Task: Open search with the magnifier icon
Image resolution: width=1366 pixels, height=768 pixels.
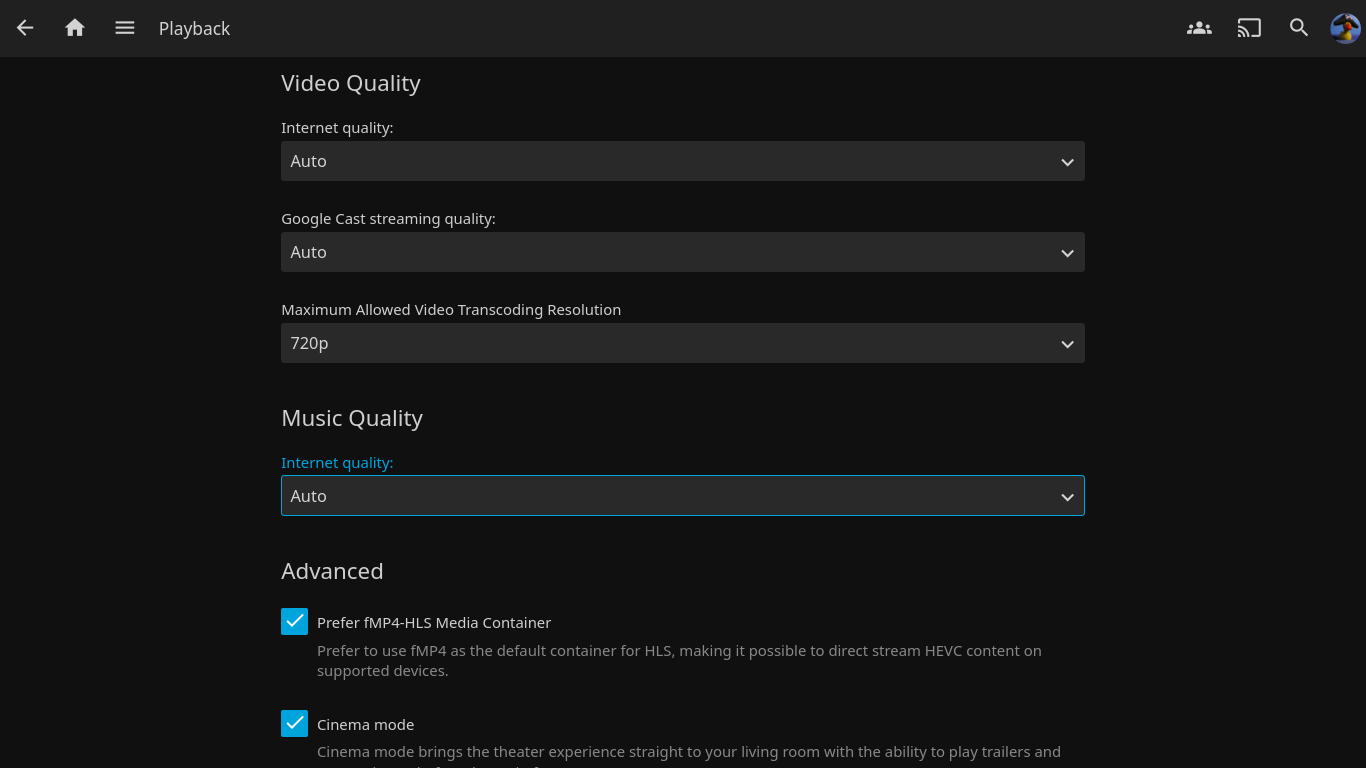Action: (1299, 28)
